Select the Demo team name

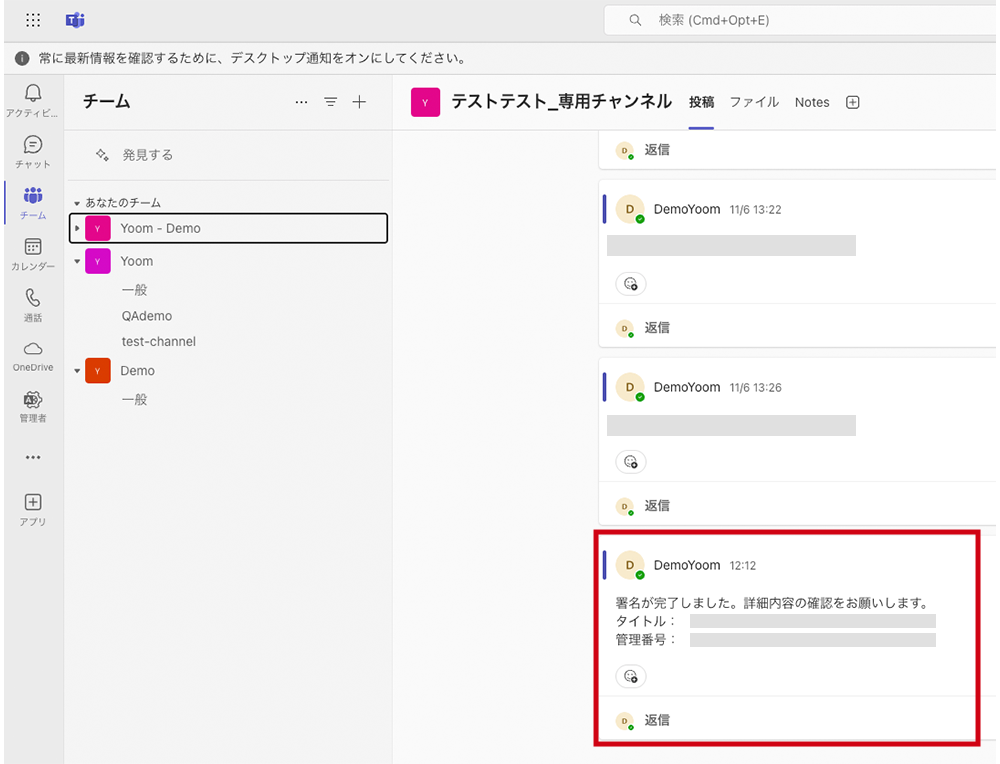coord(138,371)
